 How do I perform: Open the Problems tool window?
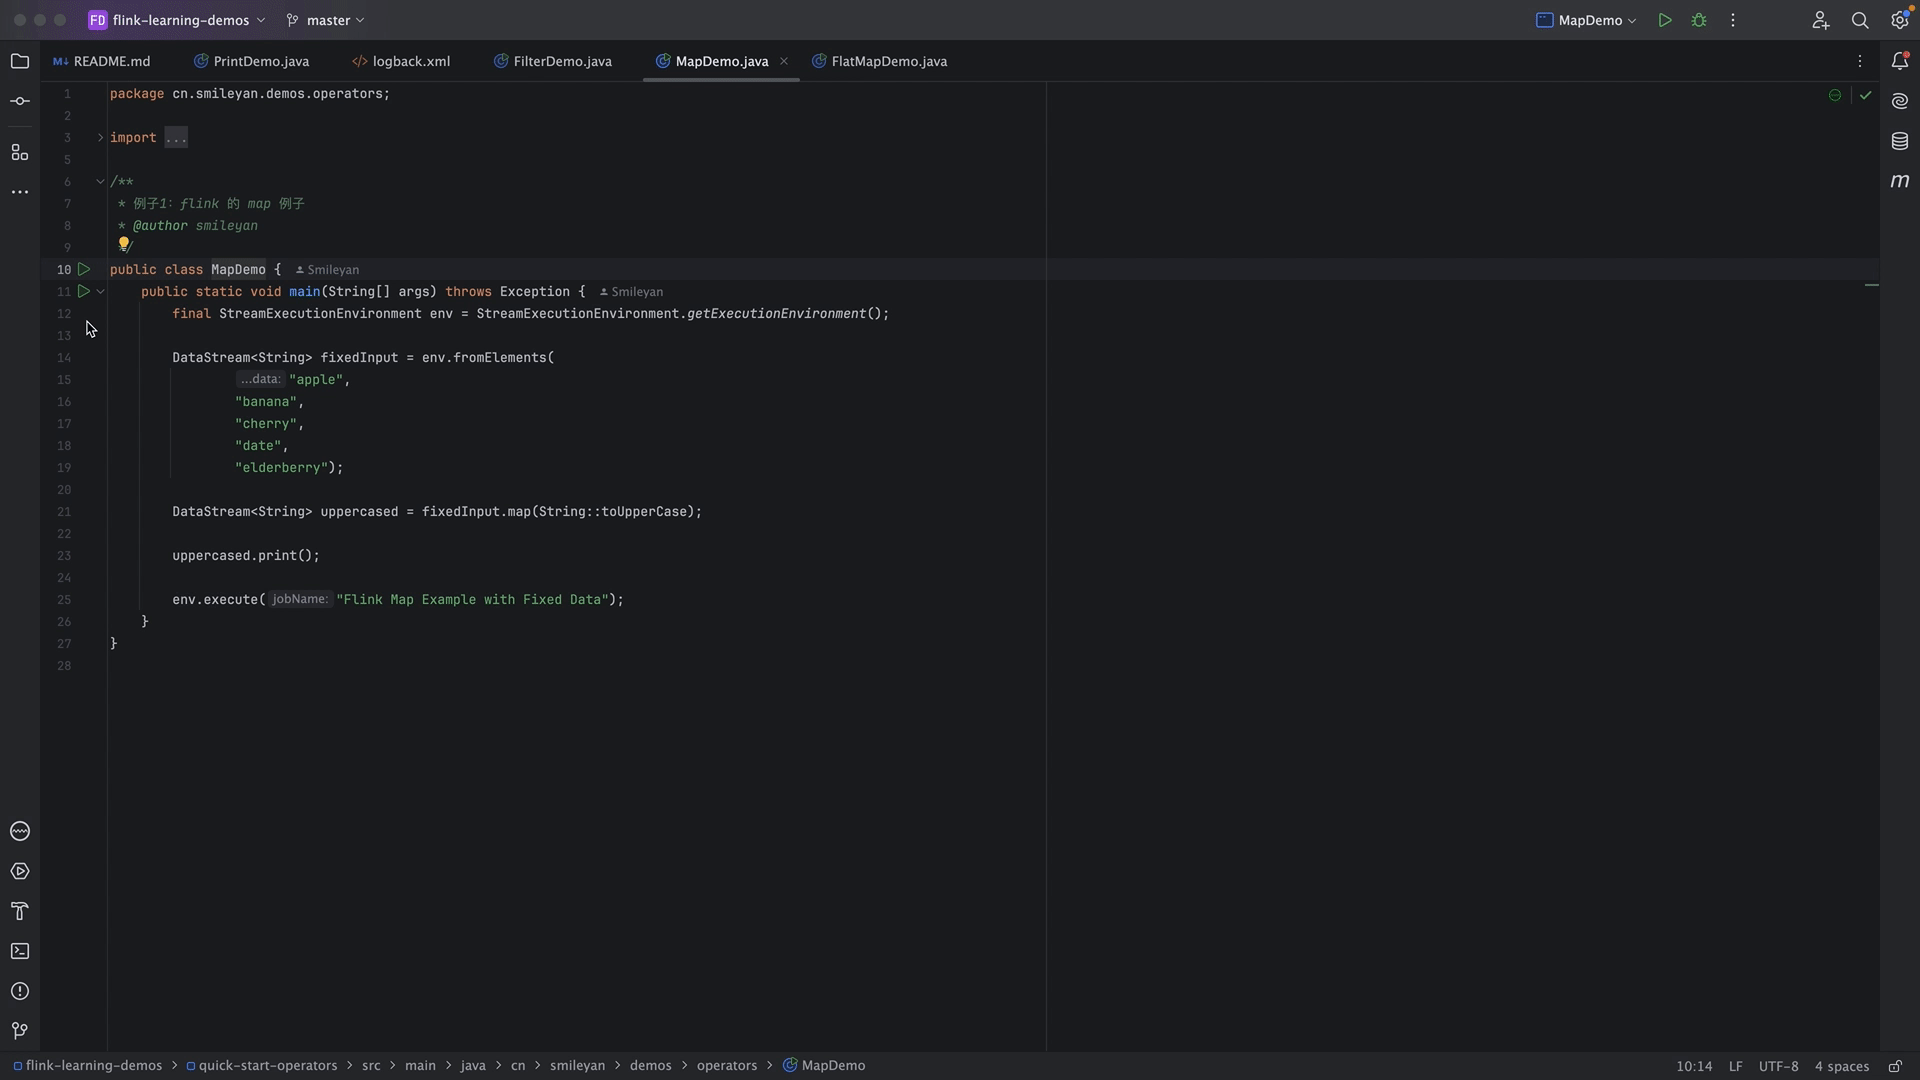point(20,991)
